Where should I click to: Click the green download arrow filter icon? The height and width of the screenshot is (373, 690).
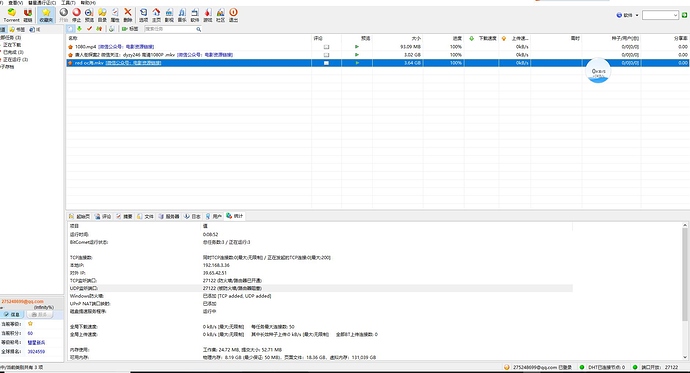(x=79, y=29)
